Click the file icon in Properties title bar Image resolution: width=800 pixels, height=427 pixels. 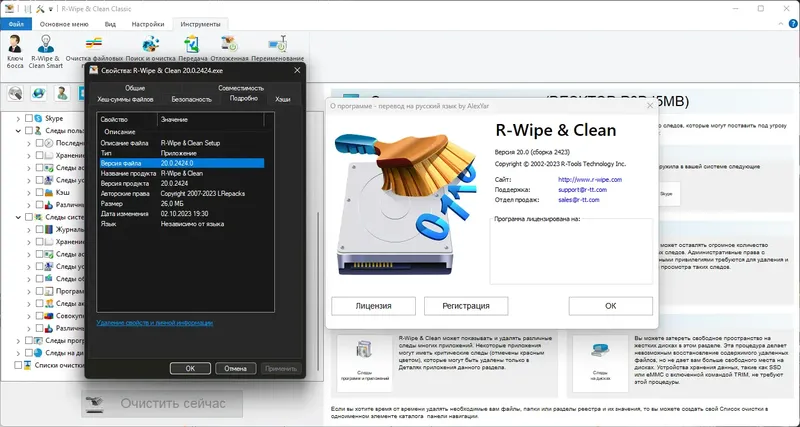point(93,70)
